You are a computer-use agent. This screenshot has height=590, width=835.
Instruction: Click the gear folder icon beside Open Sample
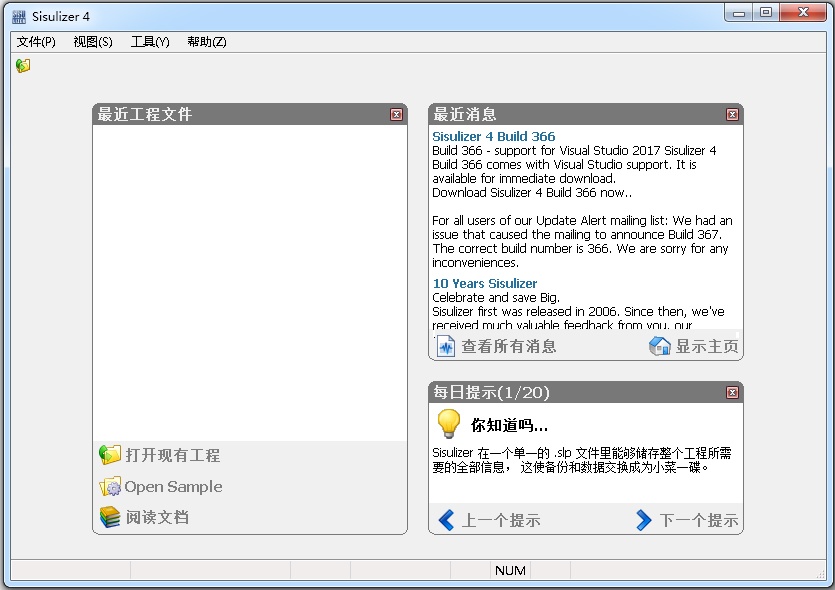110,487
